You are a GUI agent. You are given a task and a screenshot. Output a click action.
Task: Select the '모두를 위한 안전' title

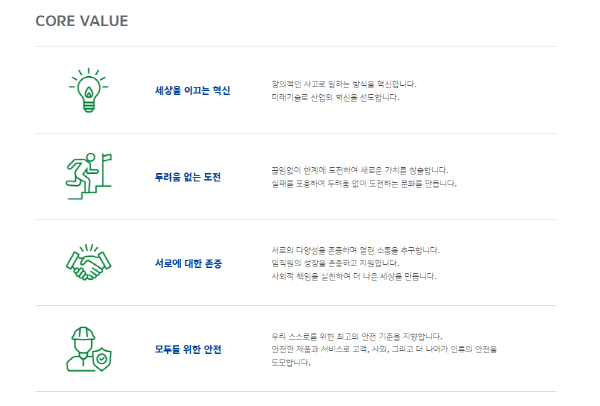click(188, 349)
